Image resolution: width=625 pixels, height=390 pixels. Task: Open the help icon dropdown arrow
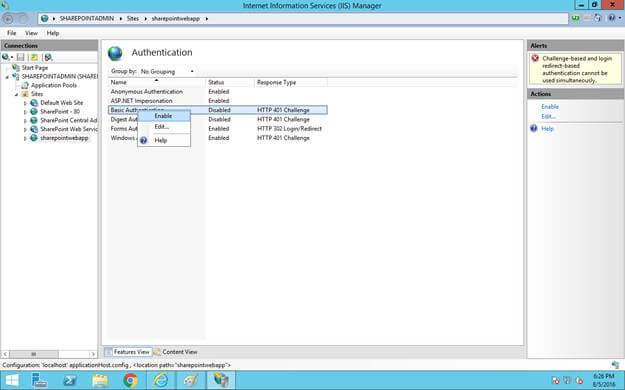(x=620, y=18)
